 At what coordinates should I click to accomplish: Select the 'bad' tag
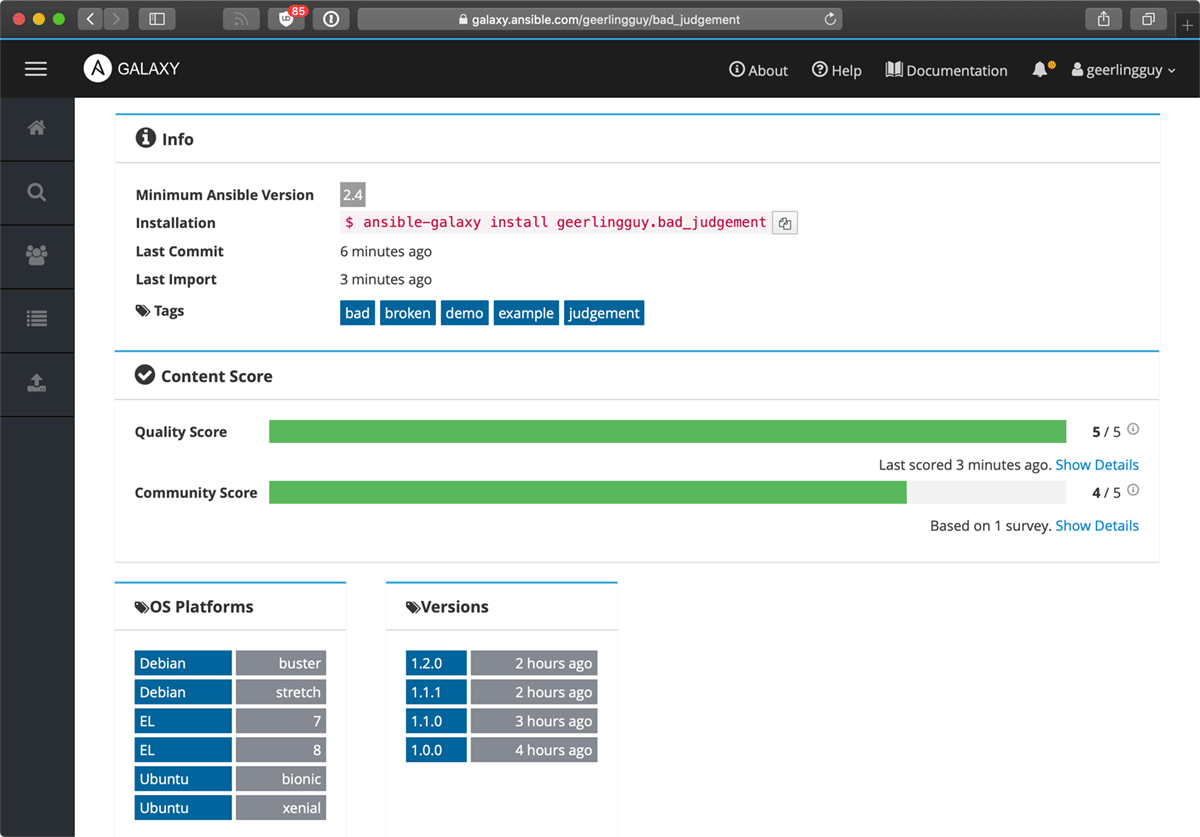pyautogui.click(x=358, y=313)
